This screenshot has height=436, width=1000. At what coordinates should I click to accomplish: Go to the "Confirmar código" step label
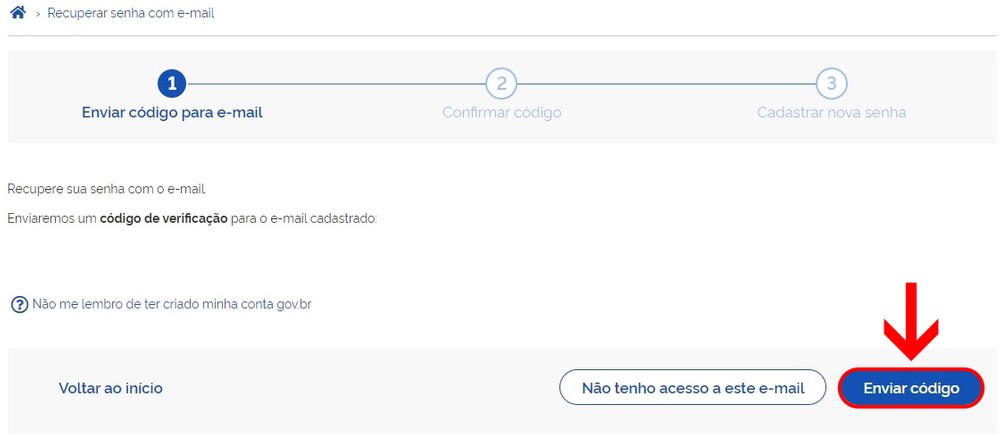[x=501, y=112]
